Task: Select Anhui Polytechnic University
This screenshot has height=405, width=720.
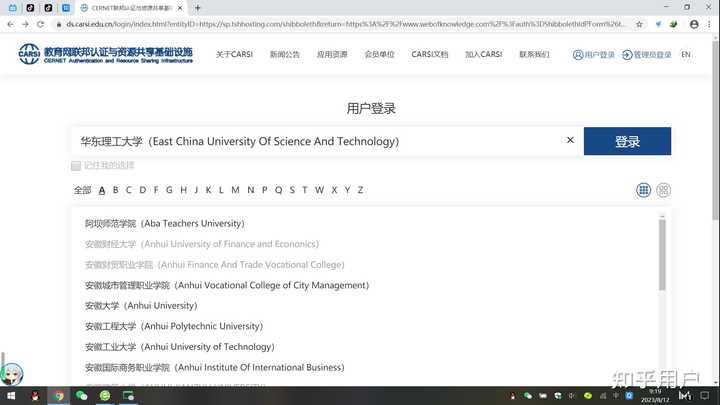Action: click(174, 326)
